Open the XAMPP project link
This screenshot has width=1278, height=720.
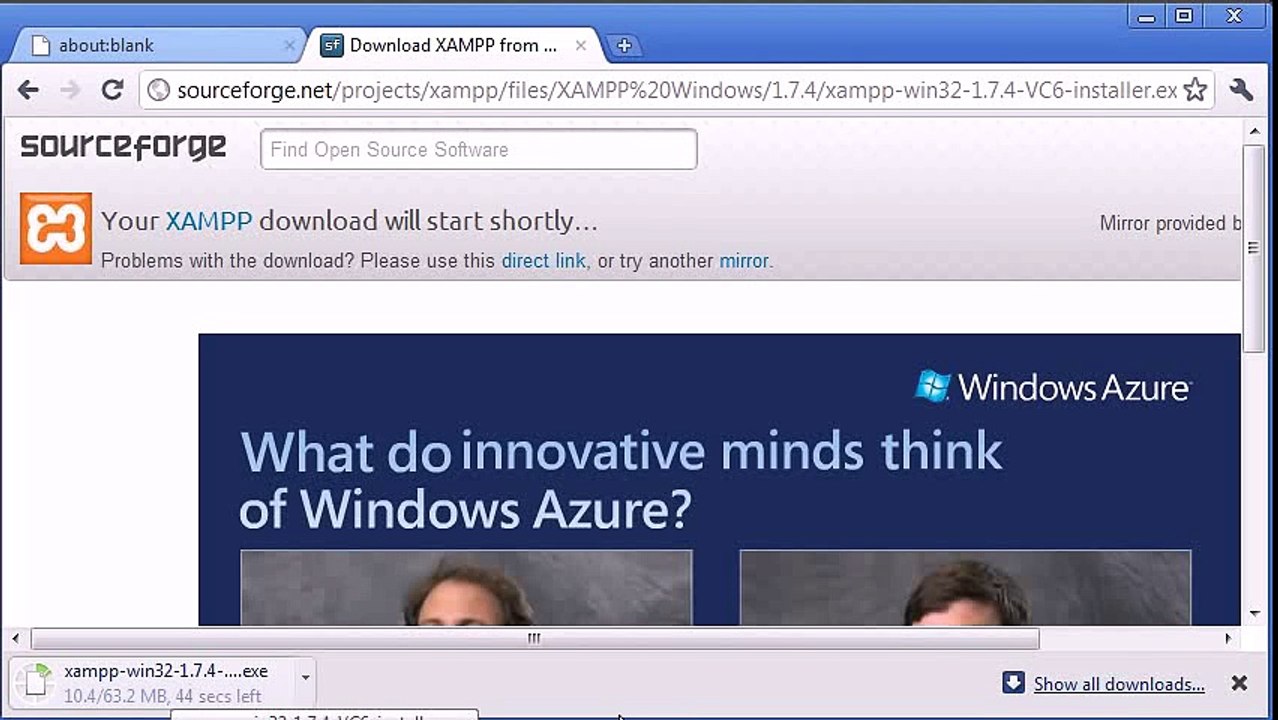(x=208, y=221)
